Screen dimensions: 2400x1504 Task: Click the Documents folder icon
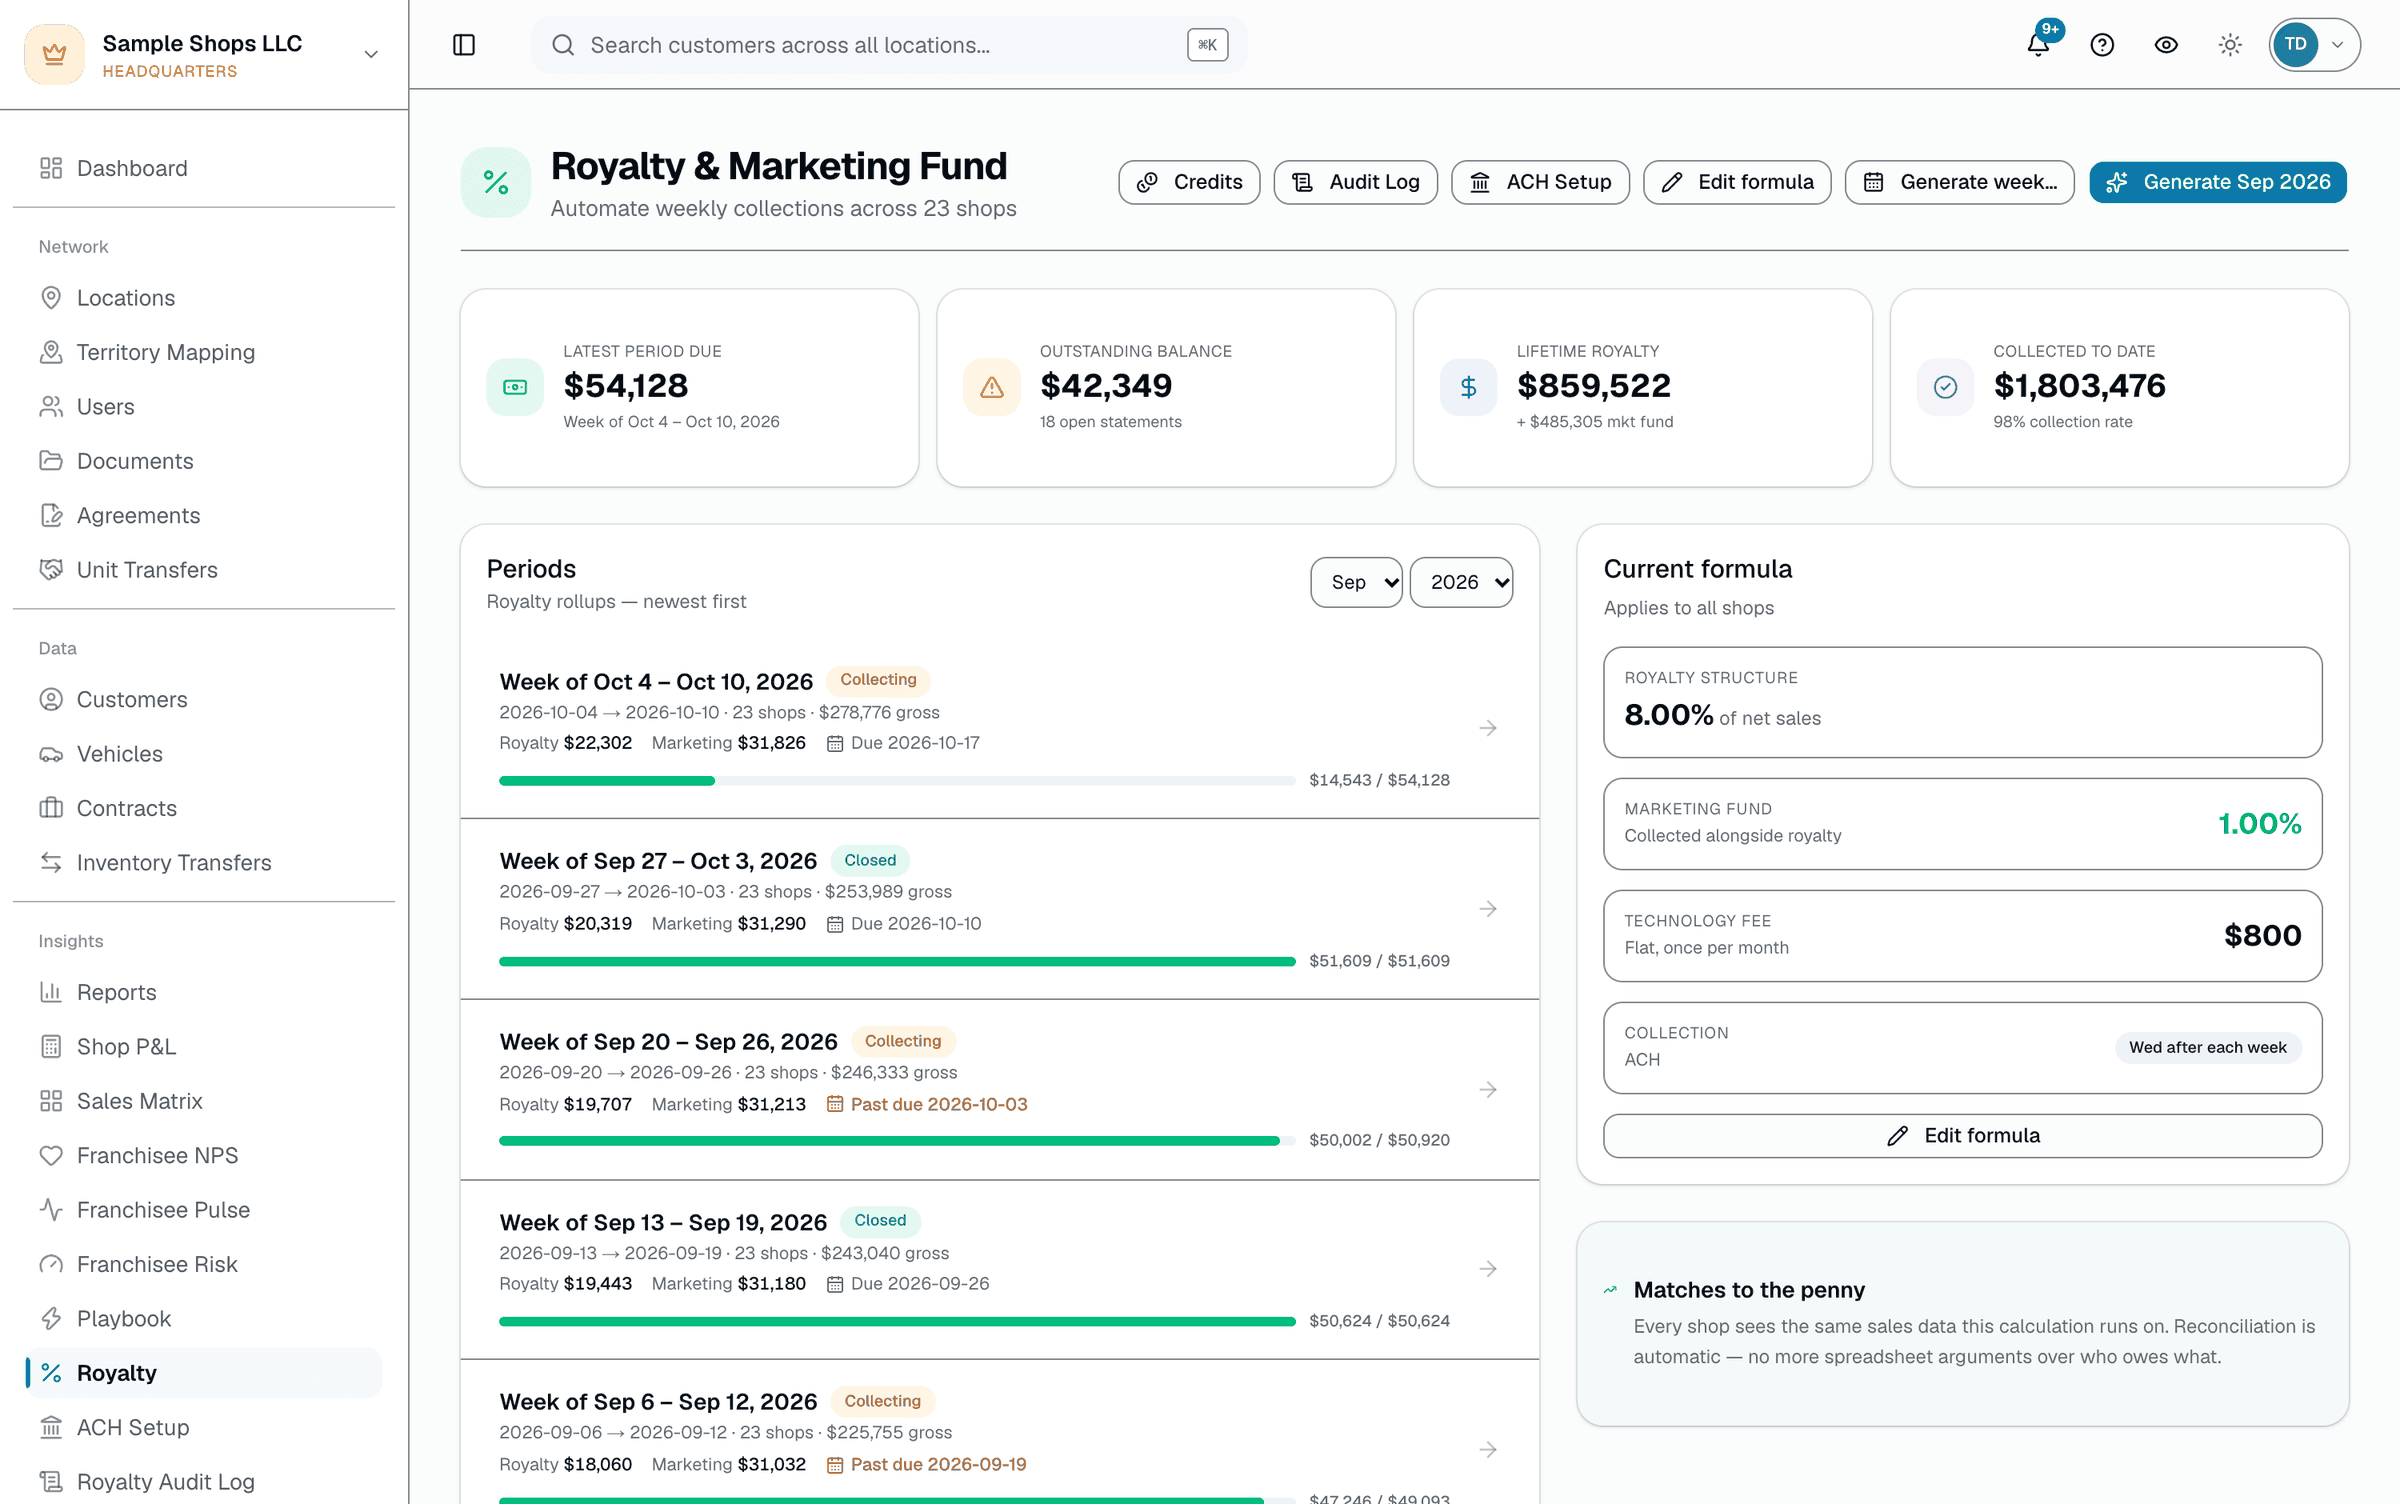tap(51, 461)
